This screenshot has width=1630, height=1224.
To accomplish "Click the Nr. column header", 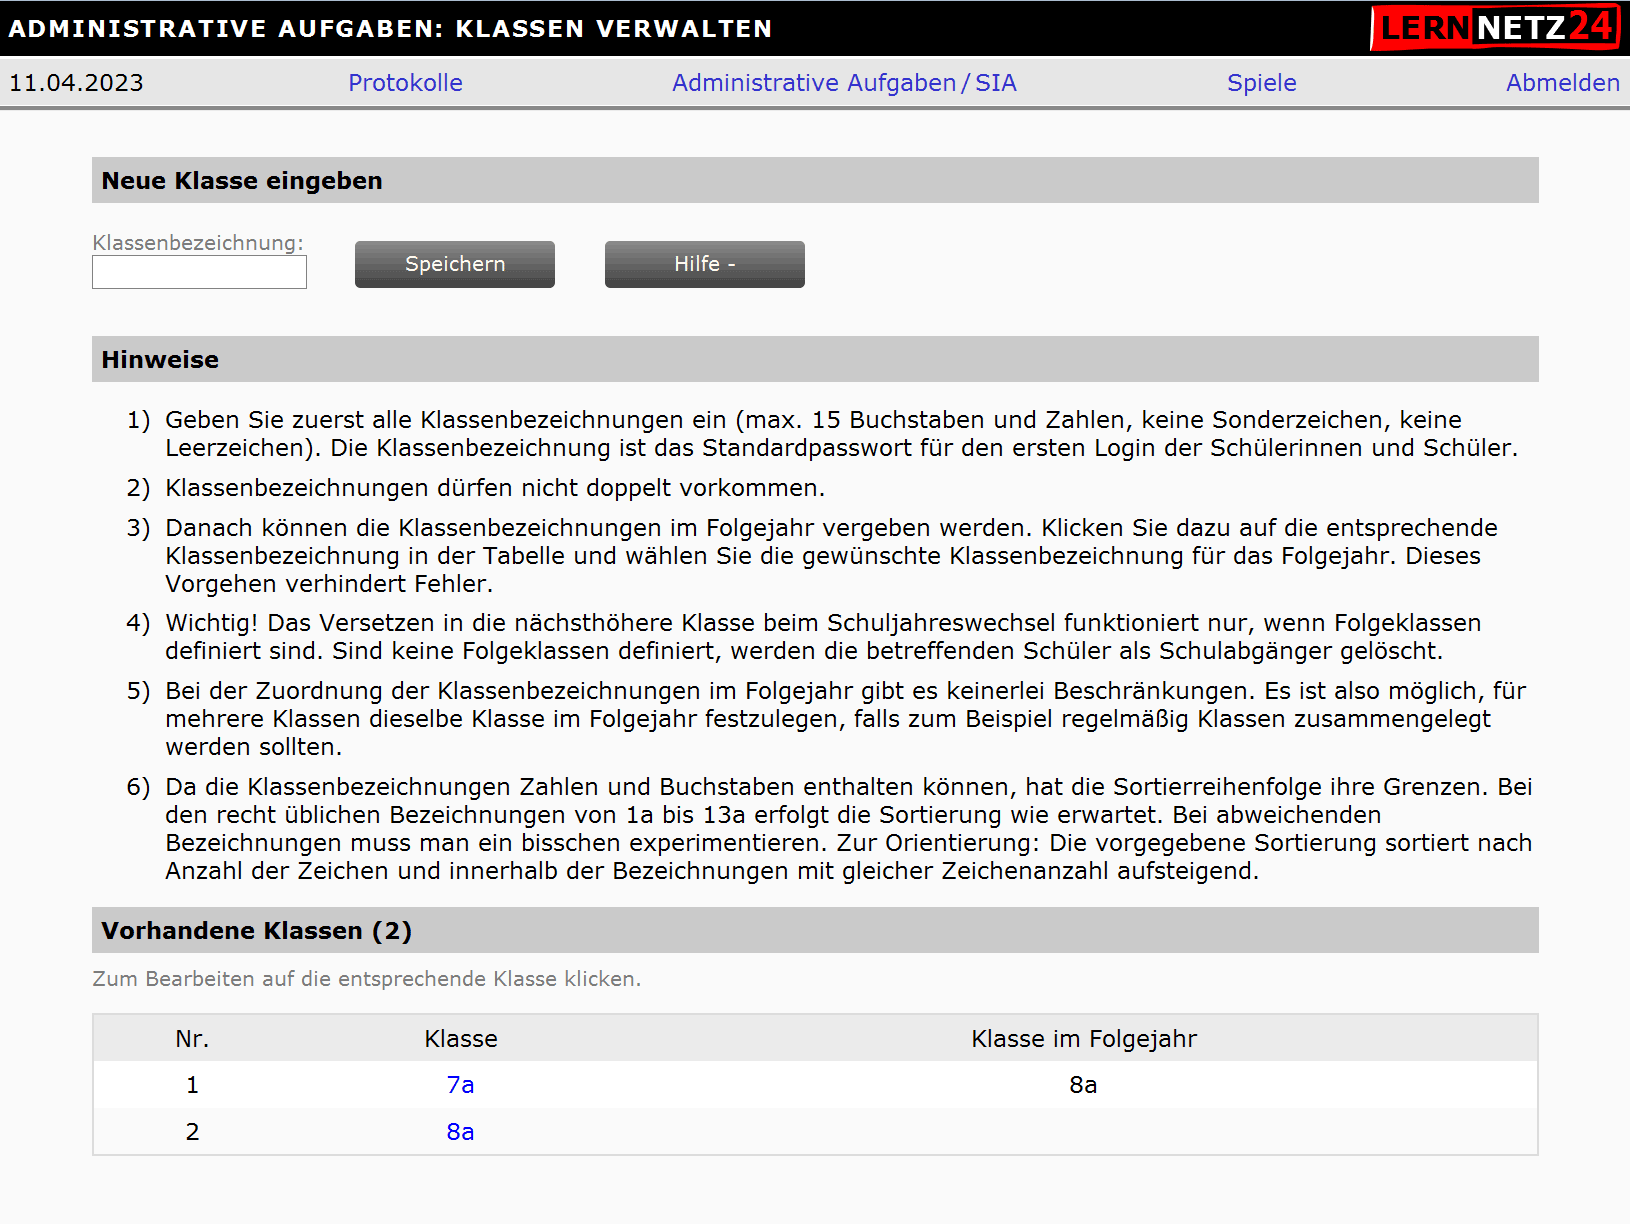I will [192, 1039].
